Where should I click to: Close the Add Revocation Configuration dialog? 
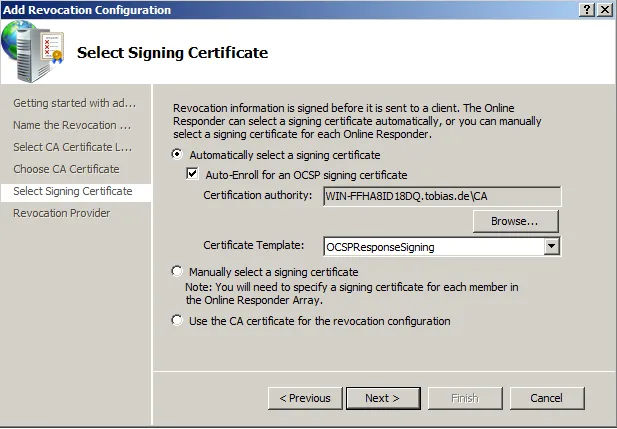click(604, 9)
